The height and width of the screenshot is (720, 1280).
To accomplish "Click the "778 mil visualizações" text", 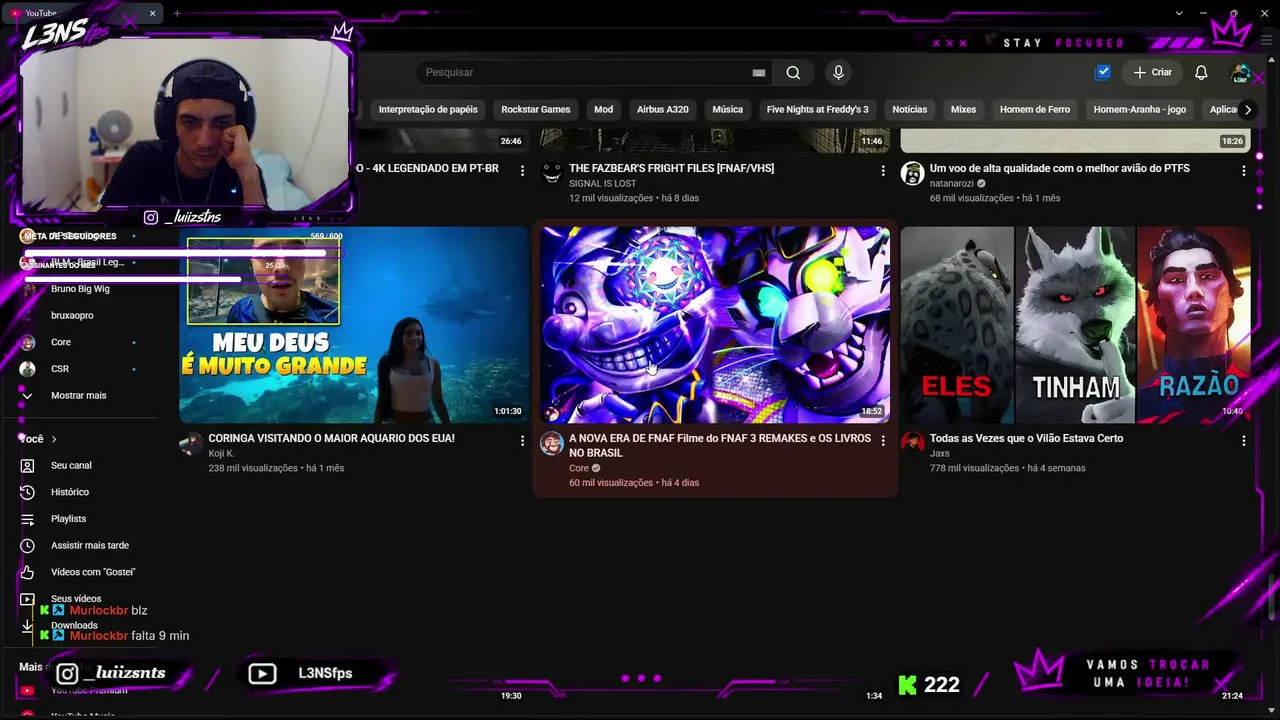I will [x=974, y=468].
